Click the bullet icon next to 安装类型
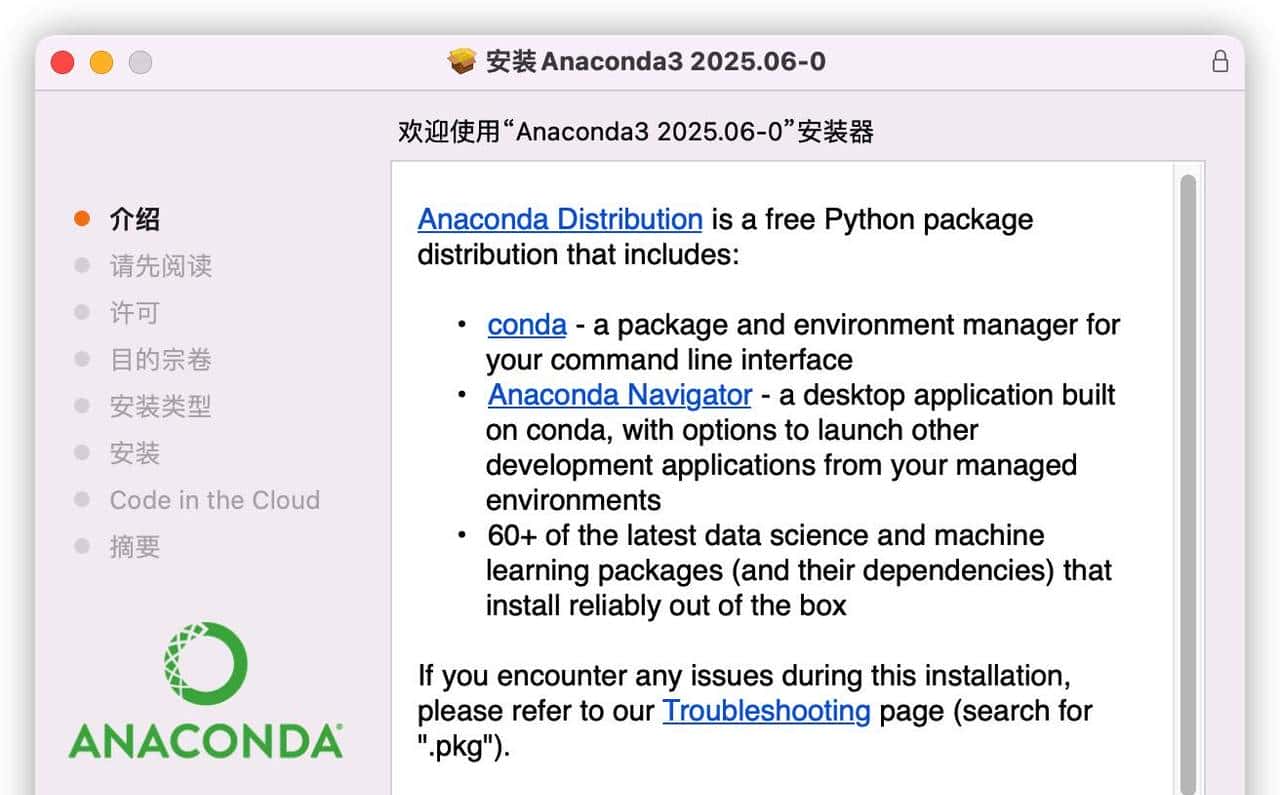The height and width of the screenshot is (795, 1280). tap(81, 406)
